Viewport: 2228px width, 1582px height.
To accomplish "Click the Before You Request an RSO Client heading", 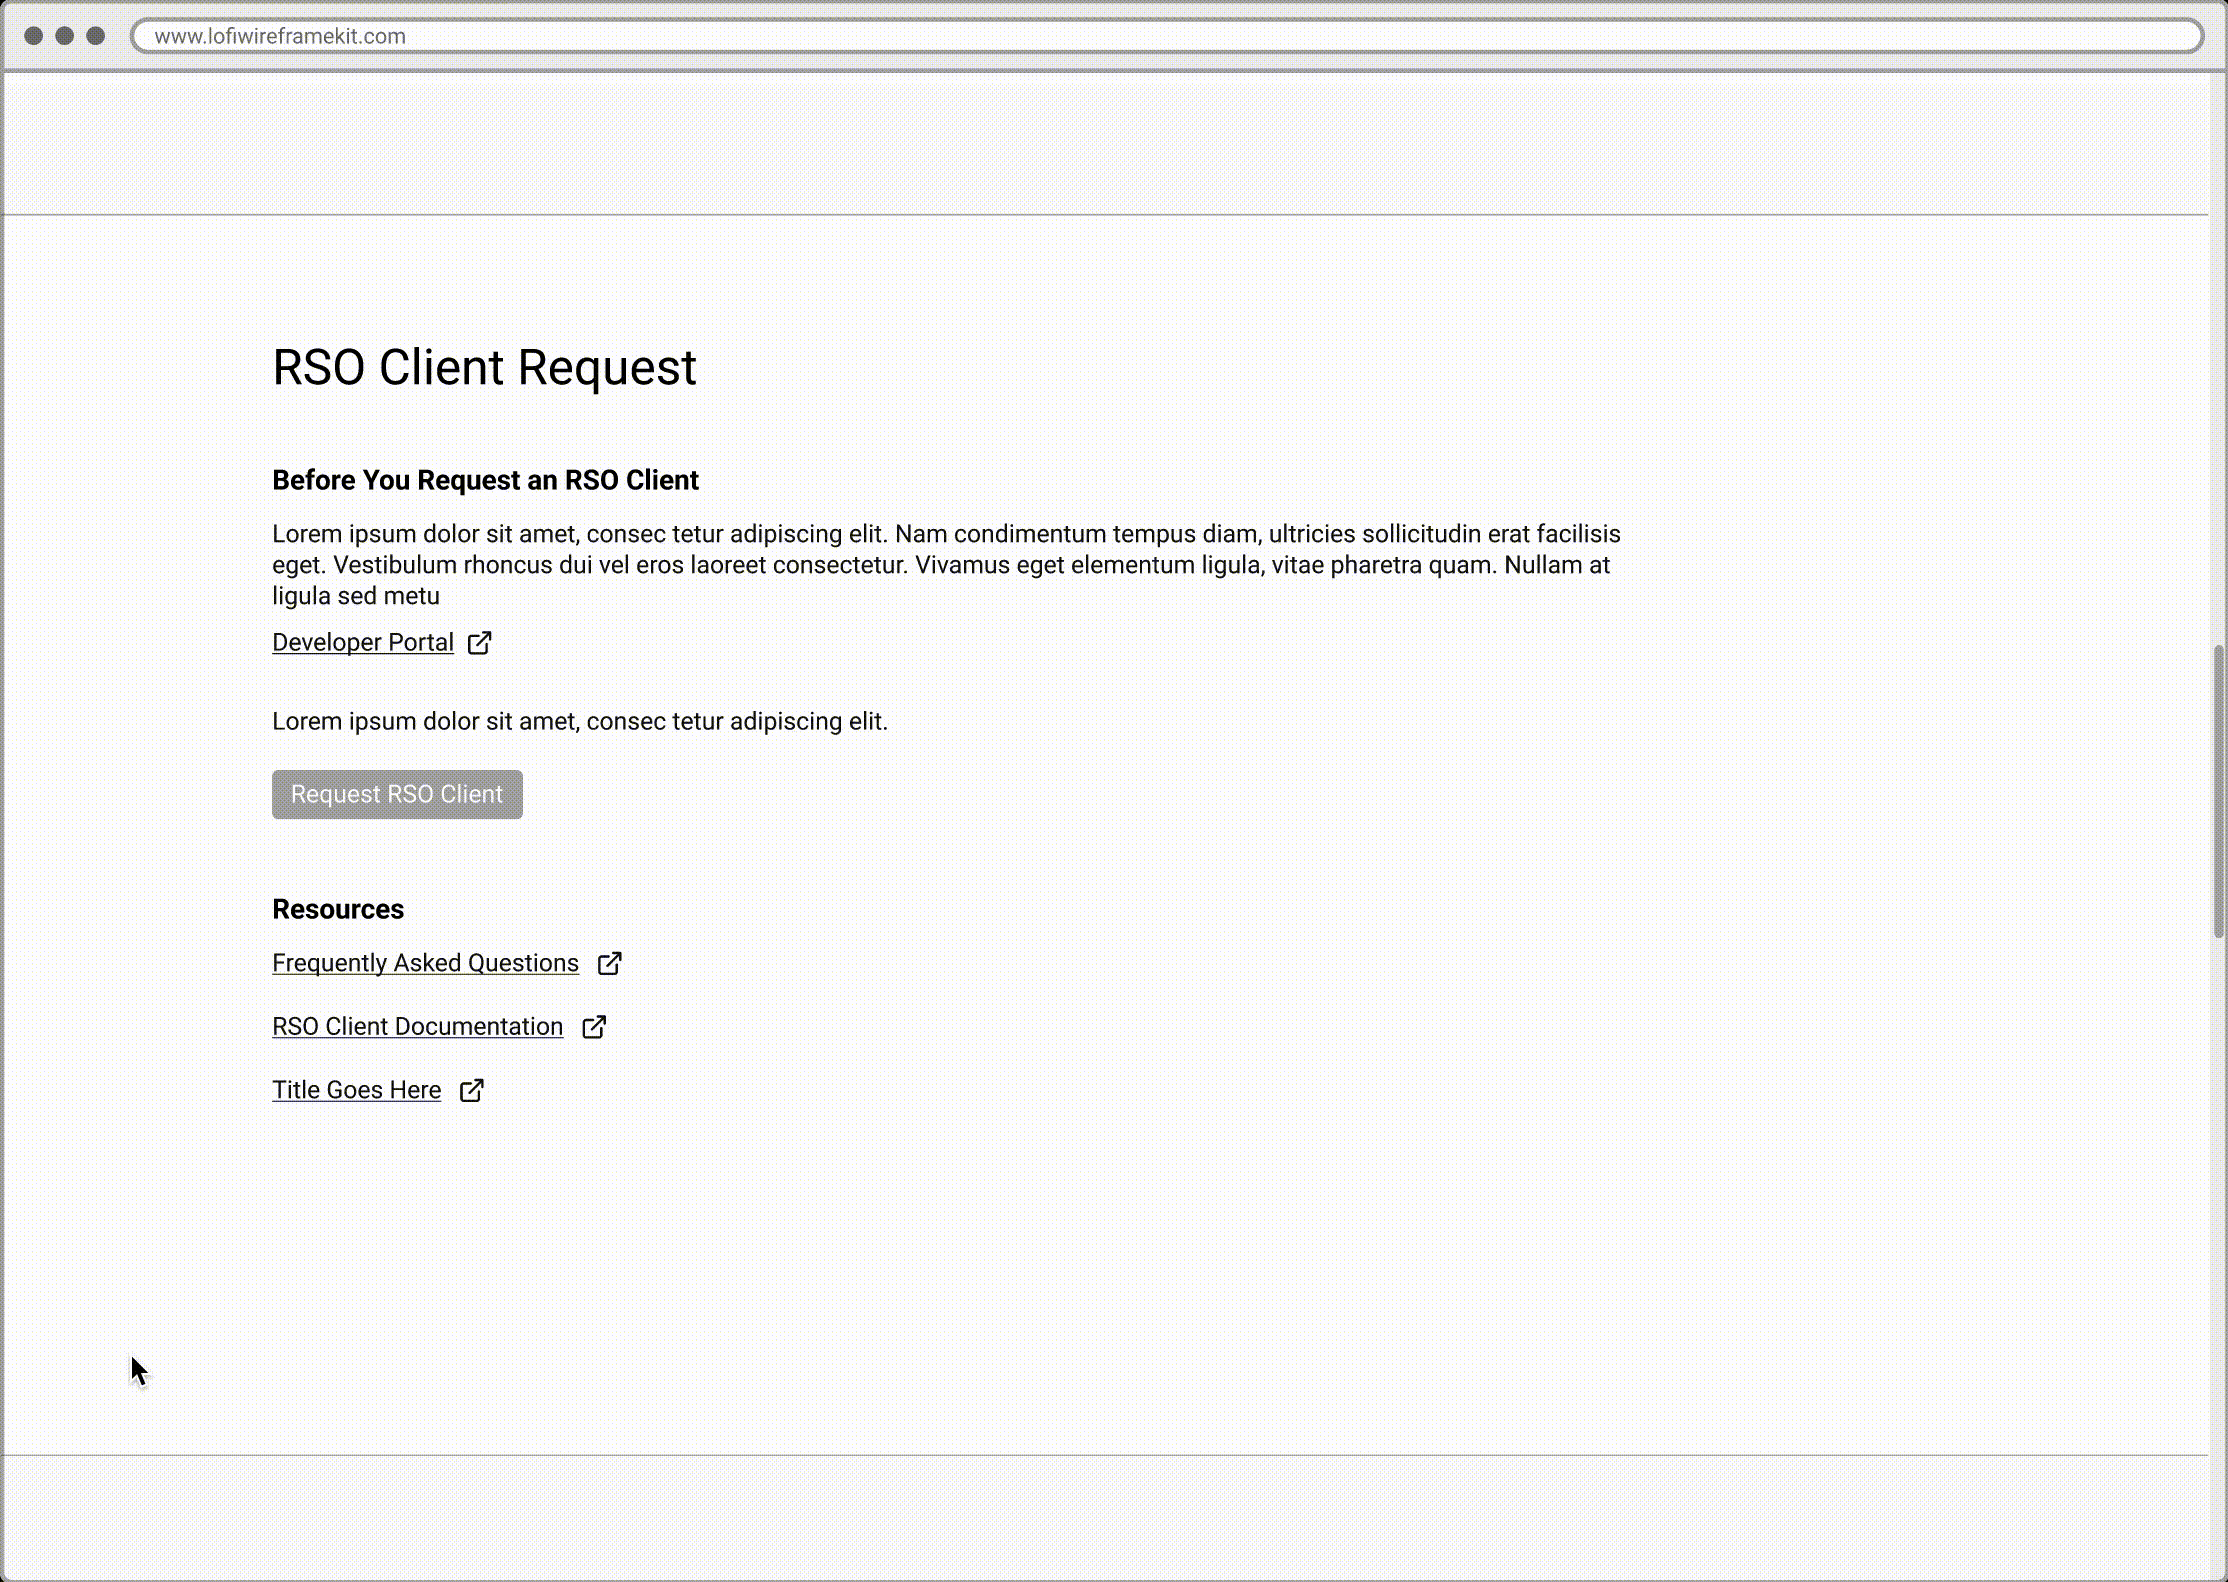I will coord(485,480).
